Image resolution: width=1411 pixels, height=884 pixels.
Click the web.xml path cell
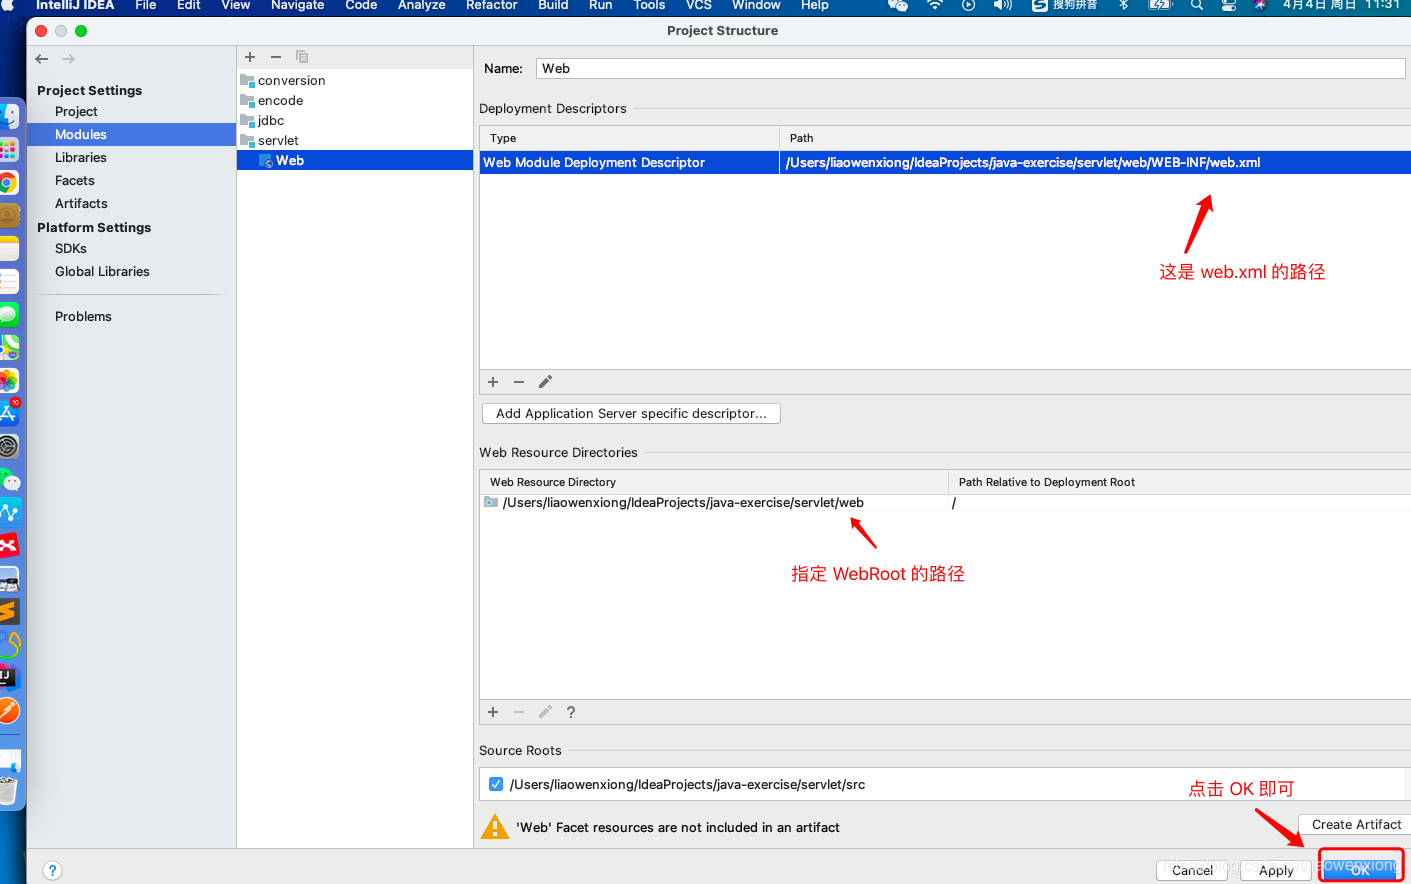click(1095, 162)
